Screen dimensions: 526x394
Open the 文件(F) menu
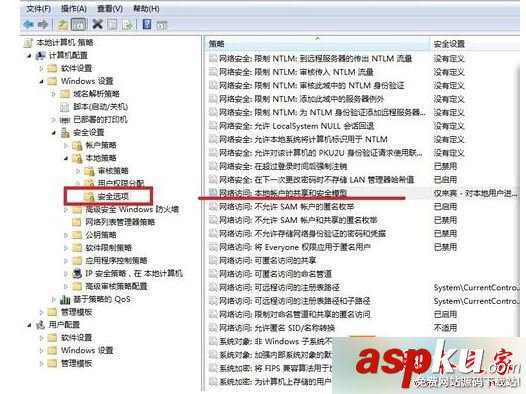39,9
